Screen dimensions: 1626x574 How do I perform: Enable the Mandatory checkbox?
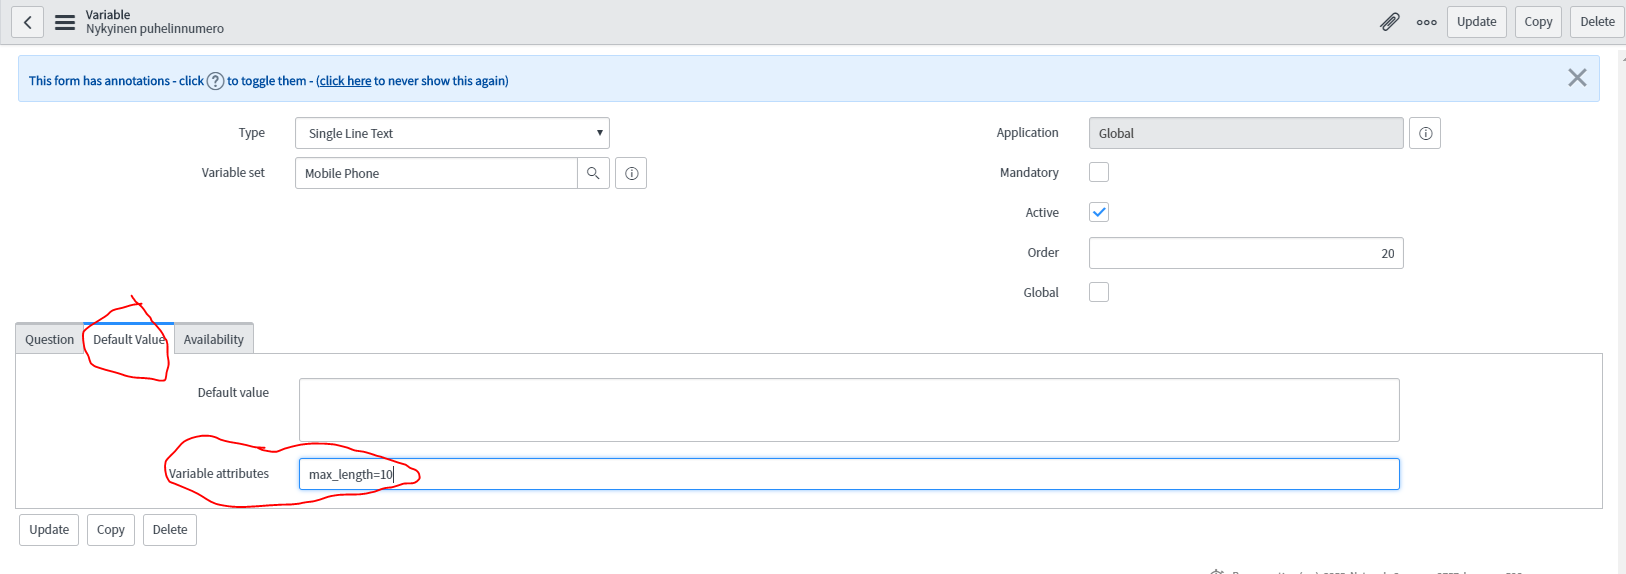(x=1099, y=172)
